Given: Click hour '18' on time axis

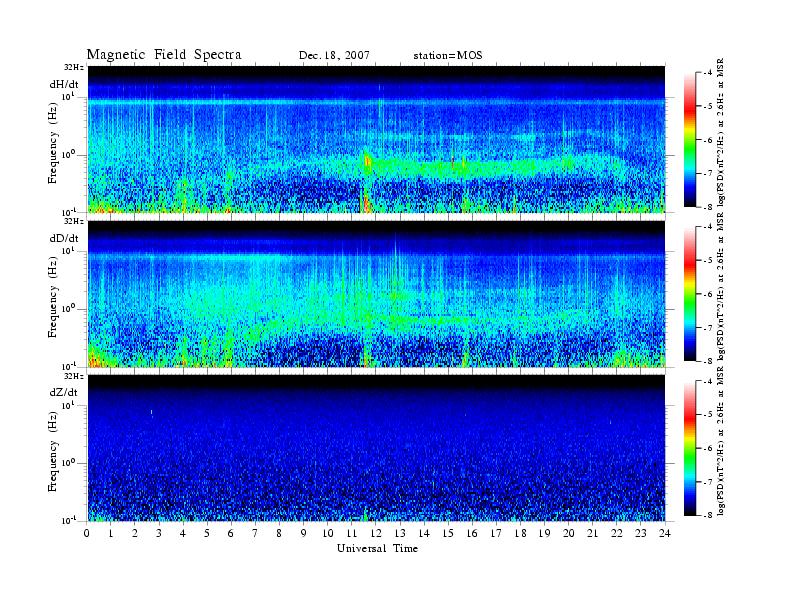Looking at the screenshot, I should [520, 533].
